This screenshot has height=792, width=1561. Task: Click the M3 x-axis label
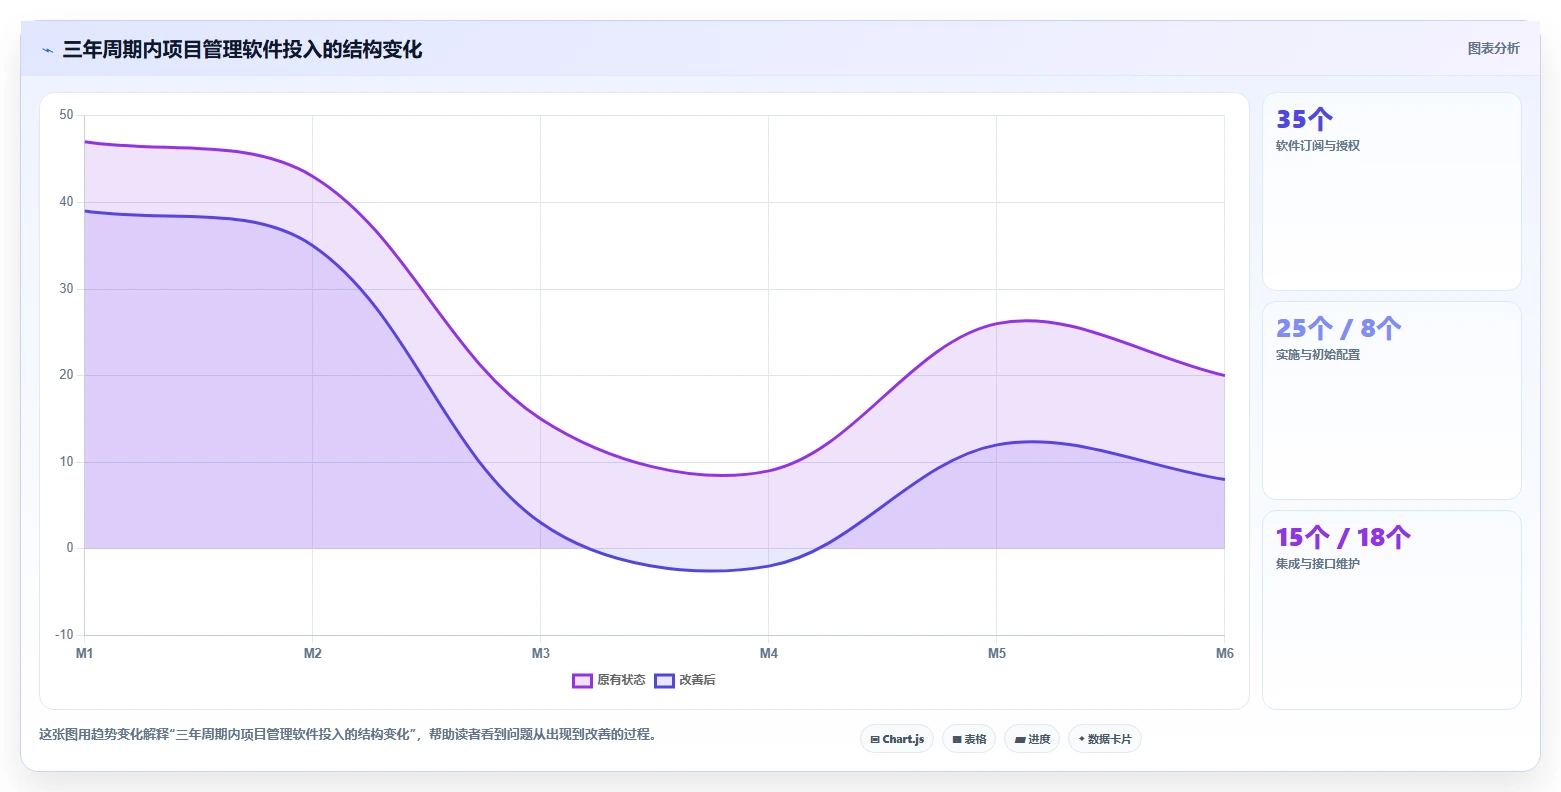tap(541, 653)
